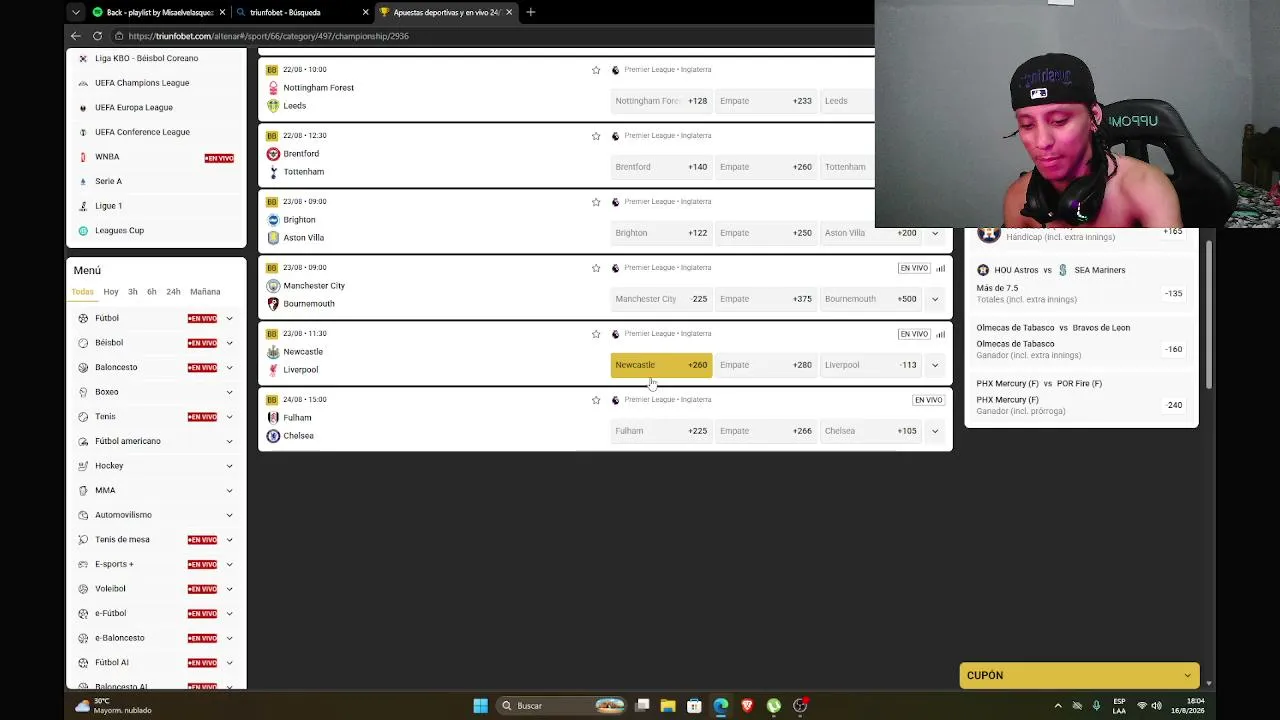Expand the MMA category chevron
This screenshot has width=1280, height=720.
(x=229, y=490)
